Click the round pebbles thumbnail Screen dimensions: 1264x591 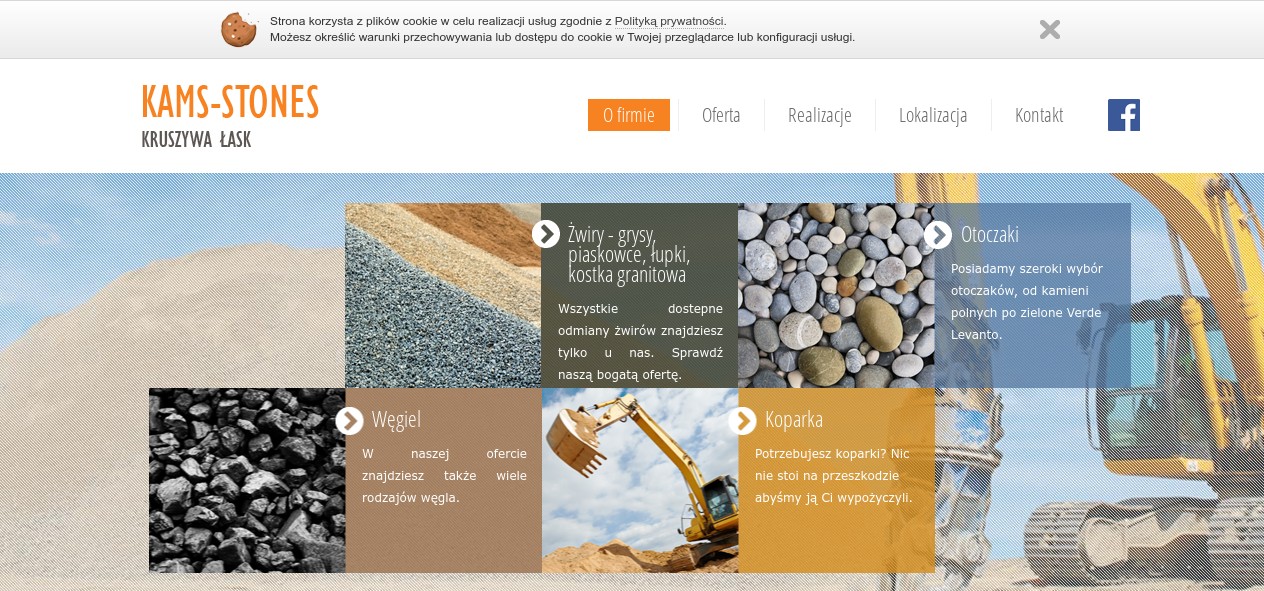pyautogui.click(x=836, y=295)
